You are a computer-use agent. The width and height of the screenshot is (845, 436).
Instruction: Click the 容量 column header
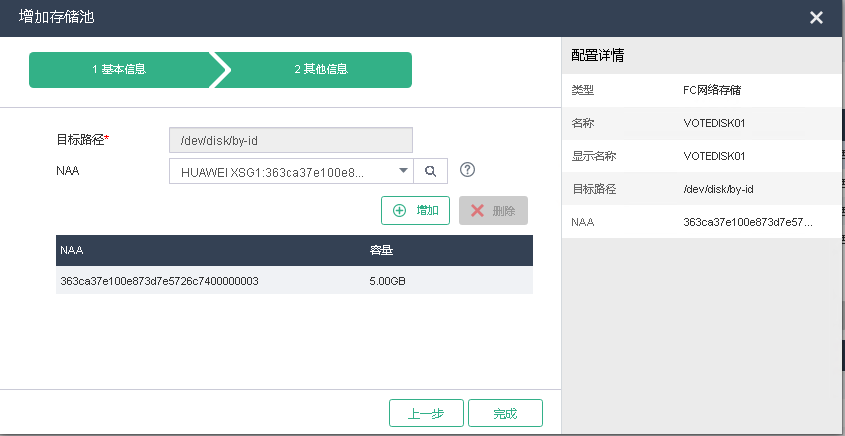pyautogui.click(x=381, y=250)
